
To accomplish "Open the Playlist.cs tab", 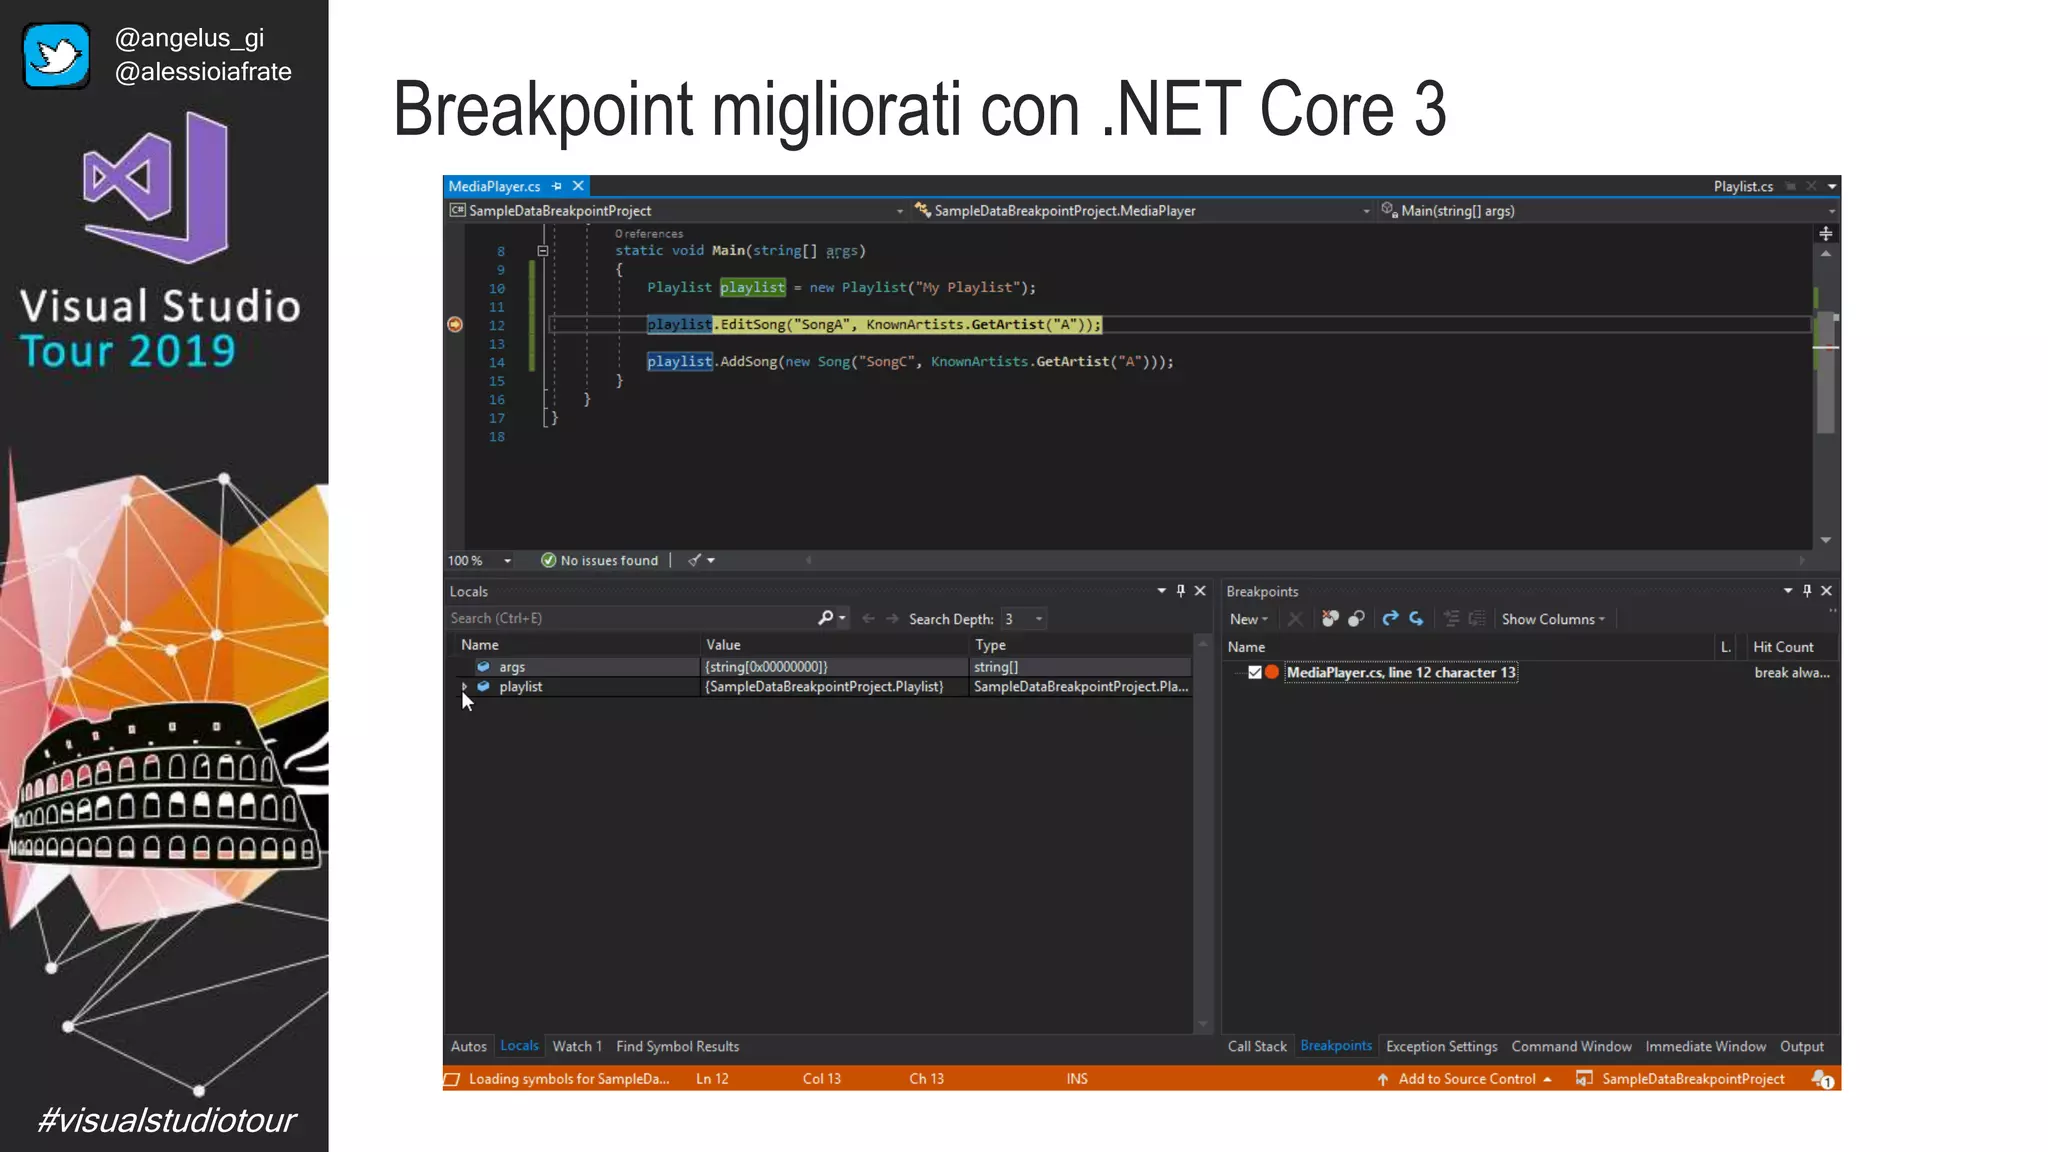I will (1743, 186).
